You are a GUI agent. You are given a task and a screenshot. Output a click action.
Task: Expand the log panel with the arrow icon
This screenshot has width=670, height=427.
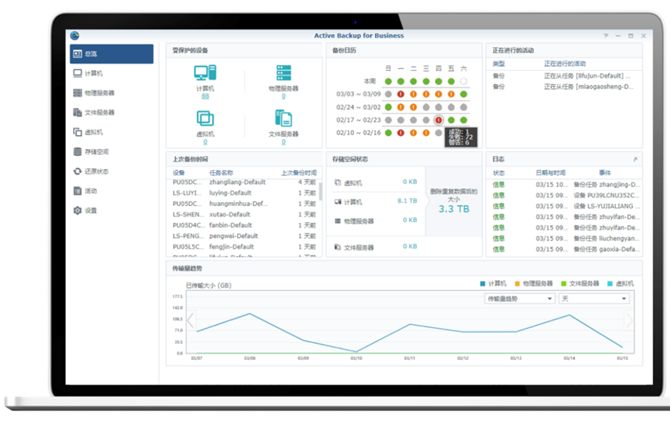click(635, 159)
